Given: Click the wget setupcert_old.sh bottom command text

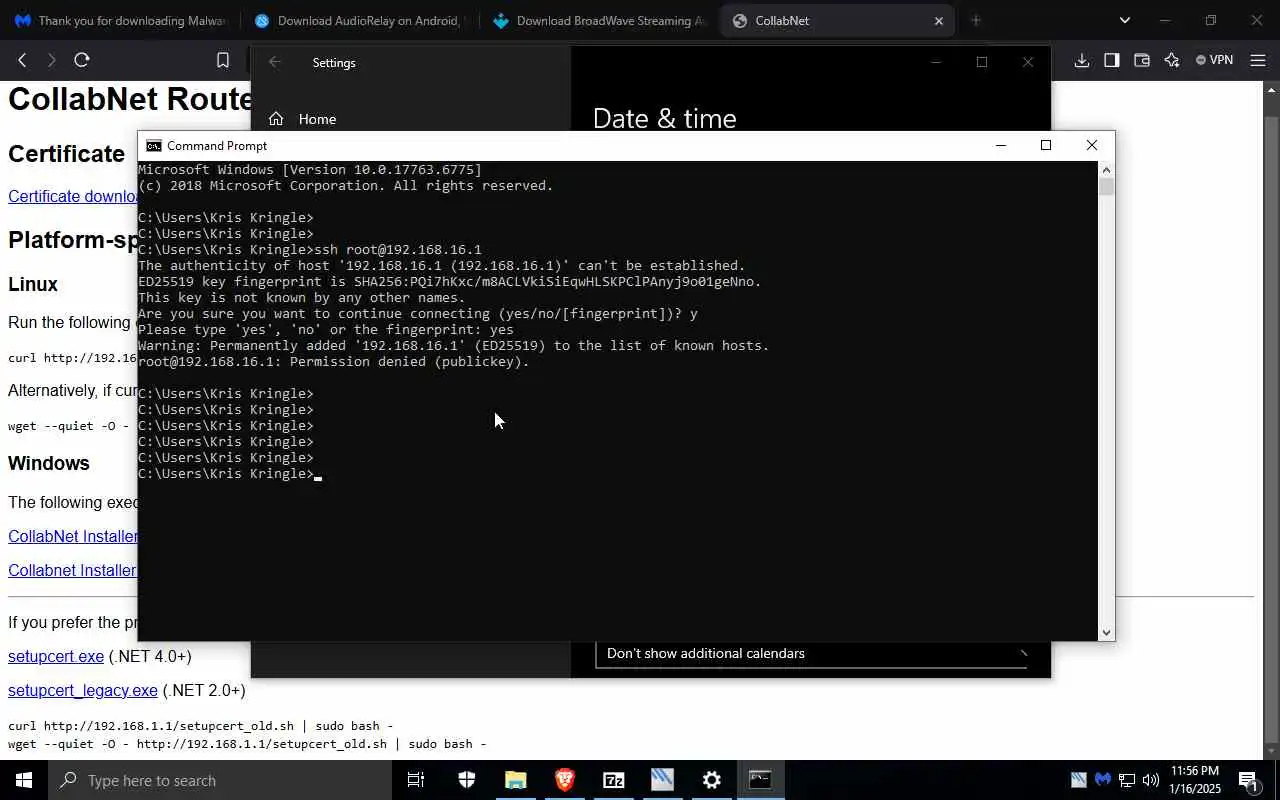Looking at the screenshot, I should pos(247,744).
